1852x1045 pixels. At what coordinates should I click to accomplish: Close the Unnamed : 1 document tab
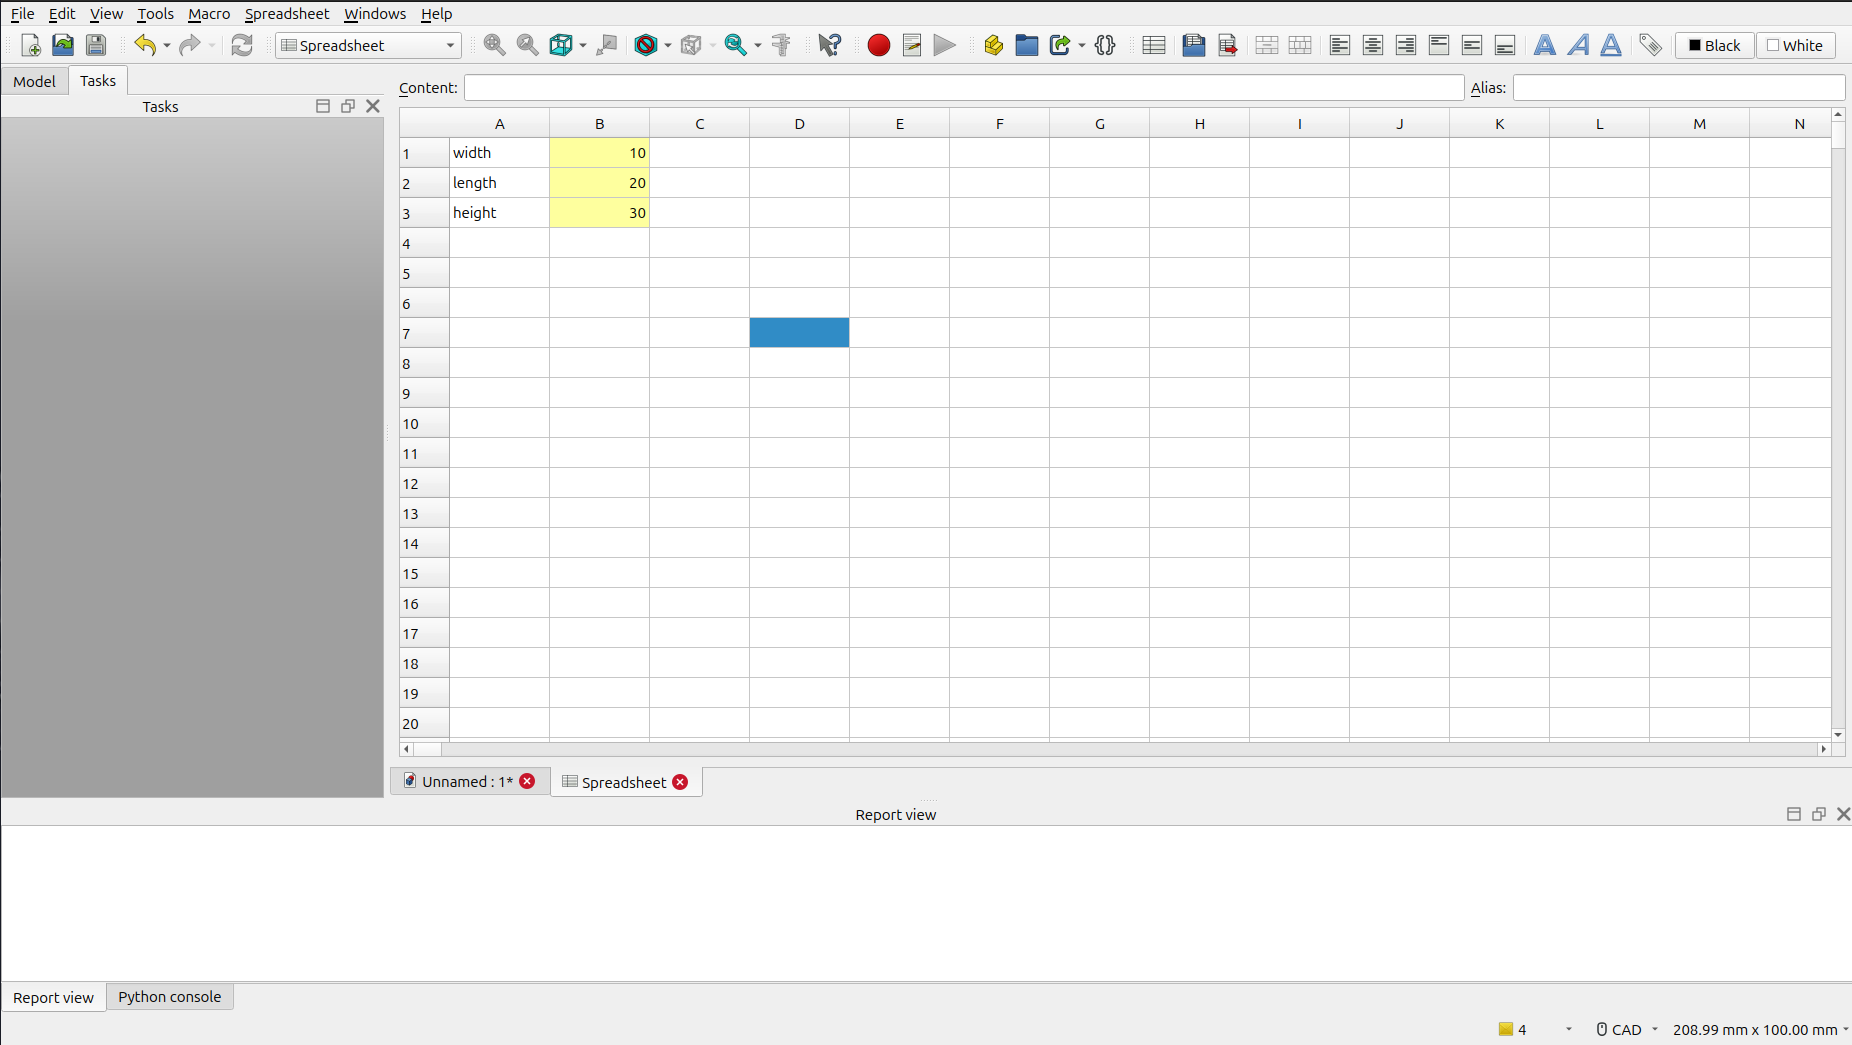[x=528, y=781]
